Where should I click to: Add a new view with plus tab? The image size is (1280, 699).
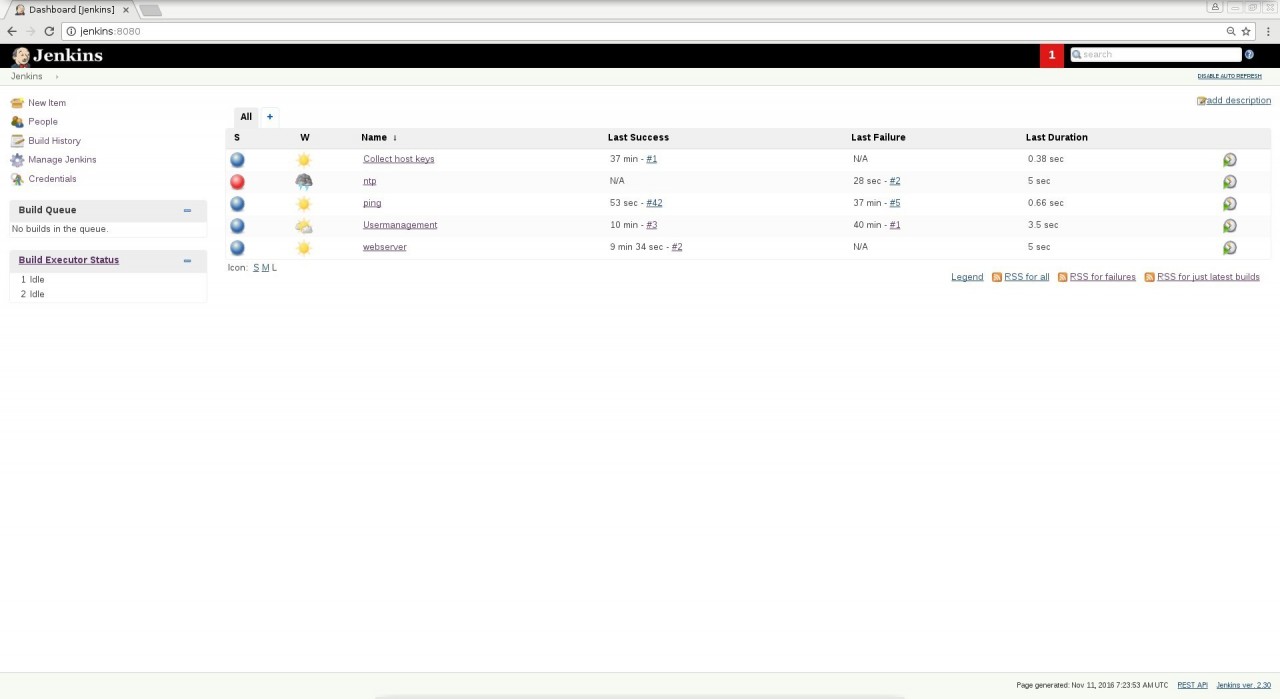[270, 117]
